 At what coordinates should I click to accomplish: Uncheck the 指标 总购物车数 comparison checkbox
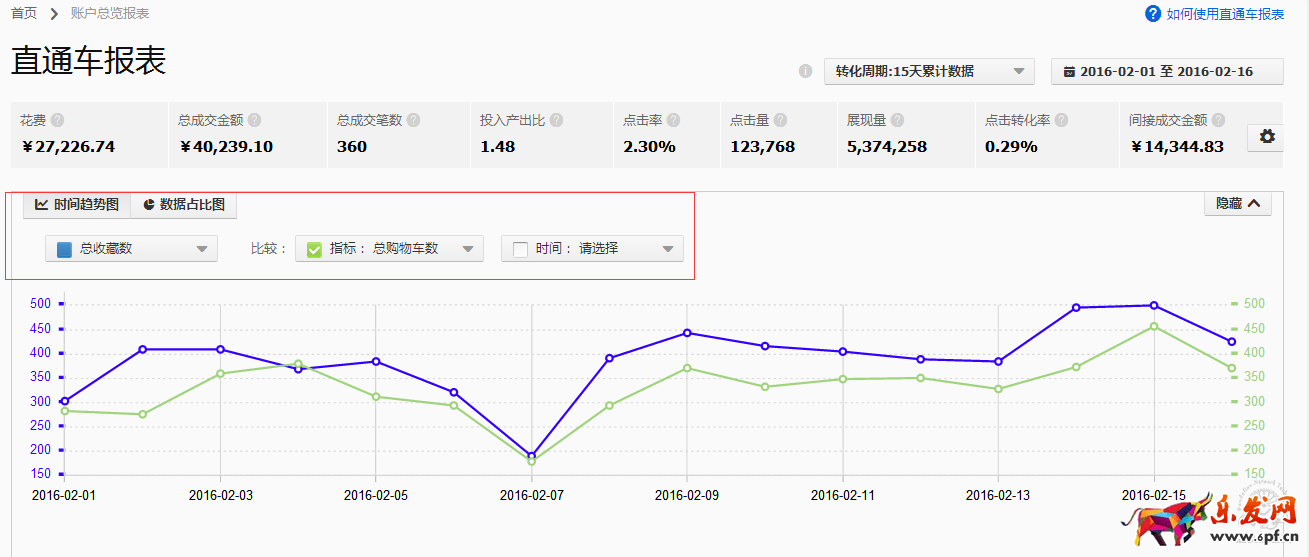314,249
